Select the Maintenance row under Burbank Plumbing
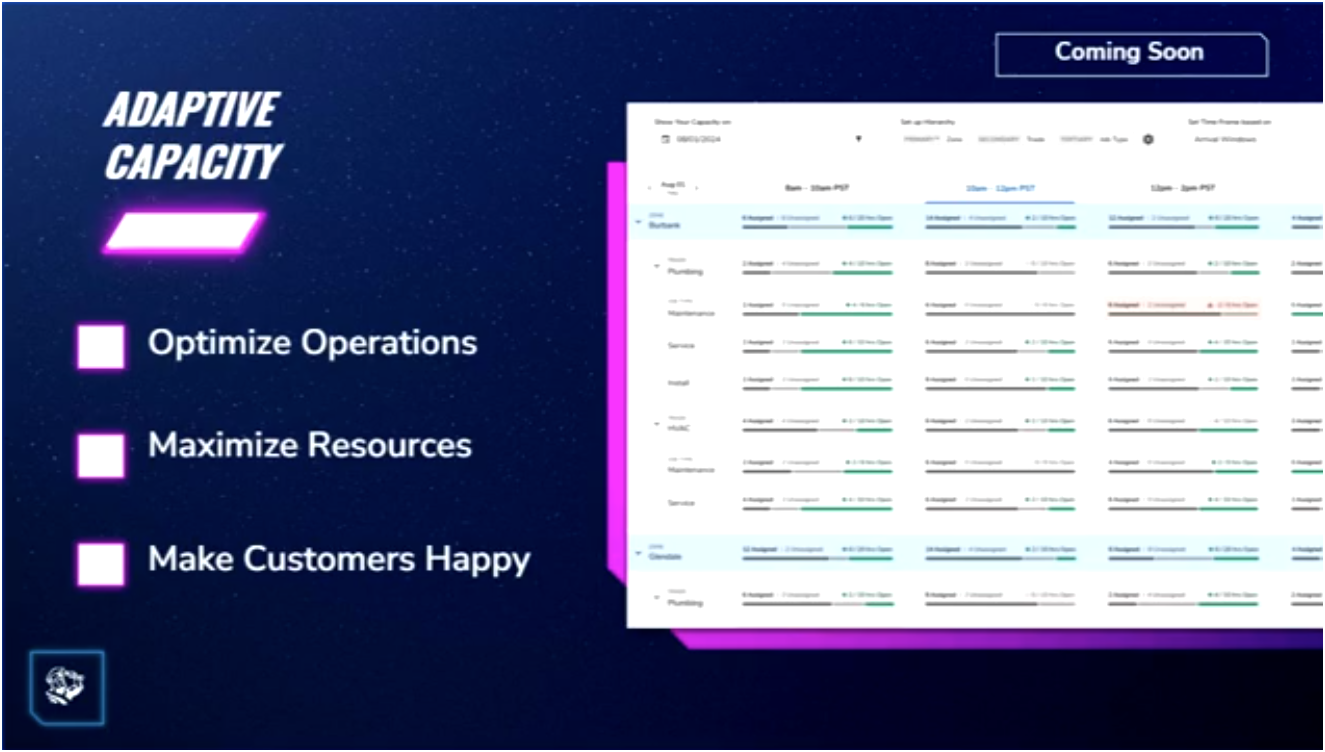 click(691, 313)
